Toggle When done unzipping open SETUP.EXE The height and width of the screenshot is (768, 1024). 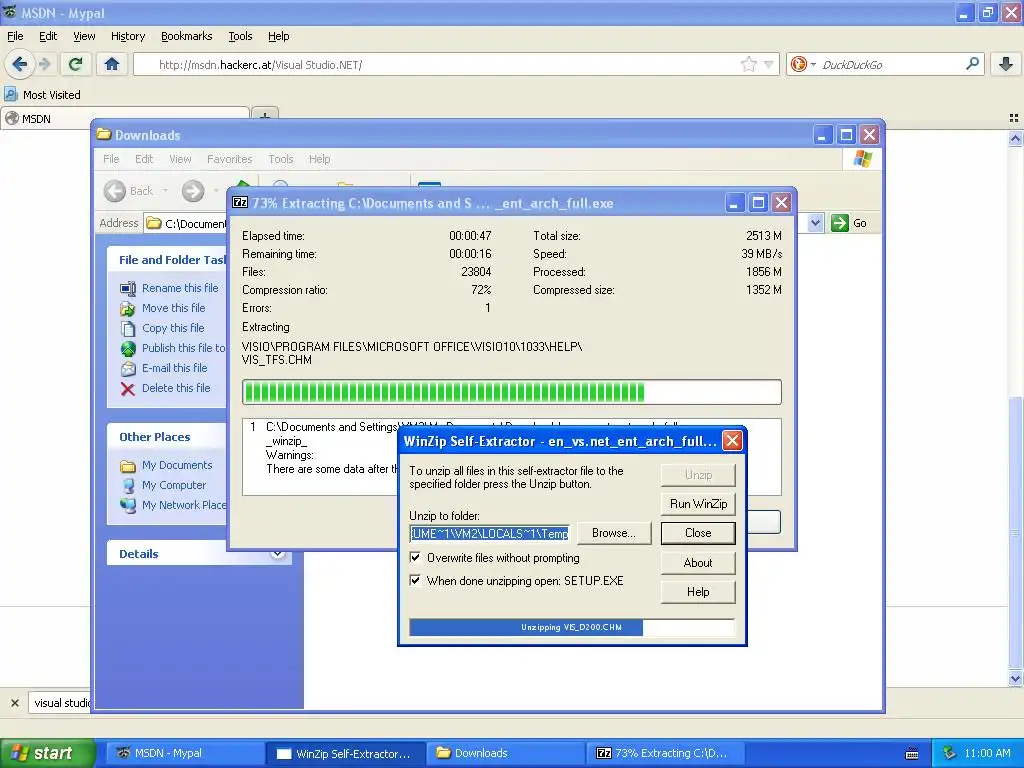pyautogui.click(x=415, y=581)
